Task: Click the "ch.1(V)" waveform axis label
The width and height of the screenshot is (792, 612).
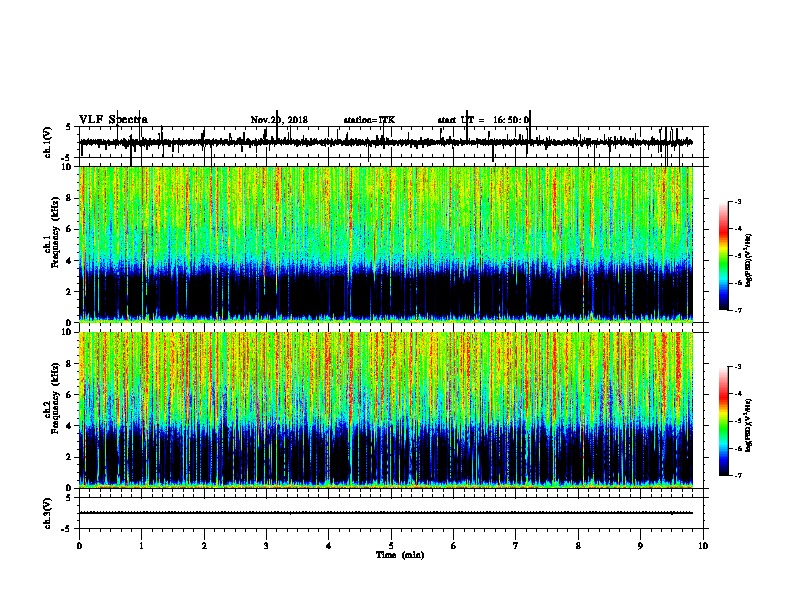Action: click(48, 142)
